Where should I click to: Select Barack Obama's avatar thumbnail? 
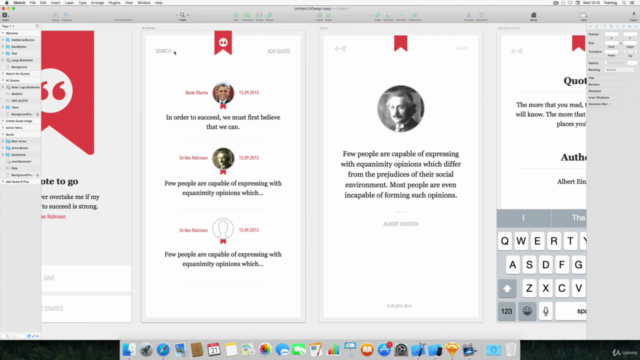[223, 93]
